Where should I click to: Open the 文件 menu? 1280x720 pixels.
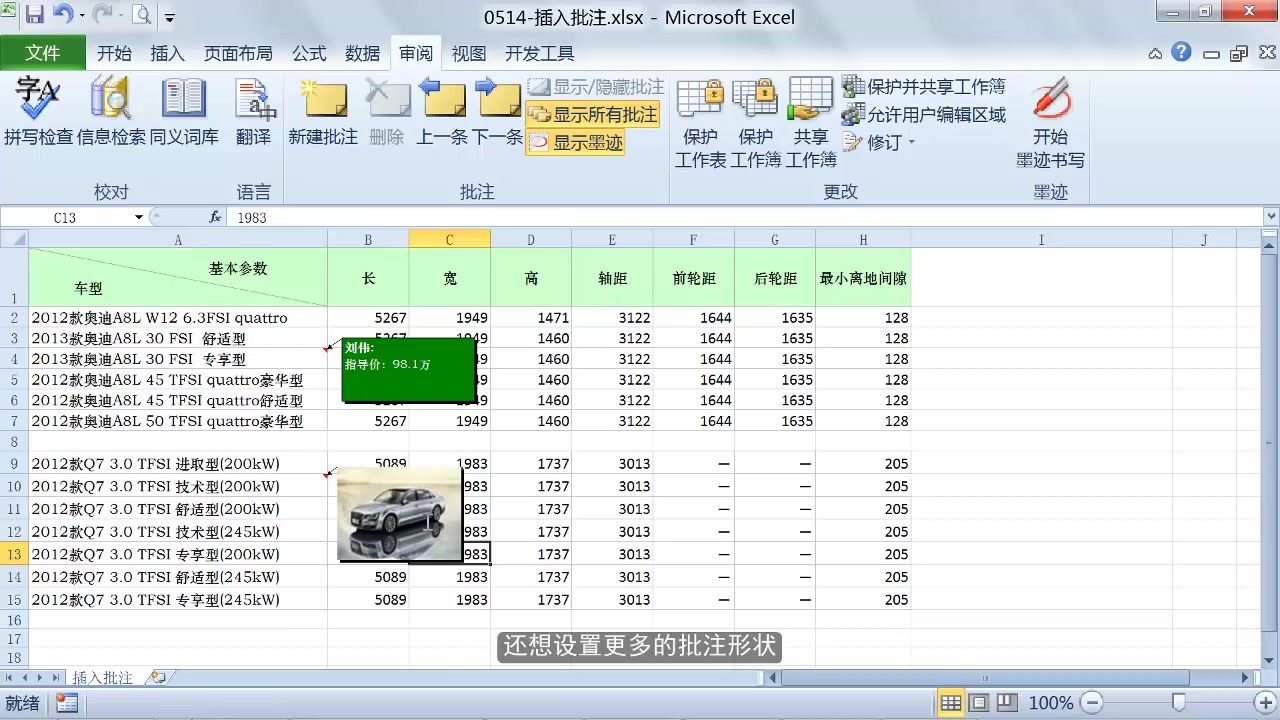[44, 53]
